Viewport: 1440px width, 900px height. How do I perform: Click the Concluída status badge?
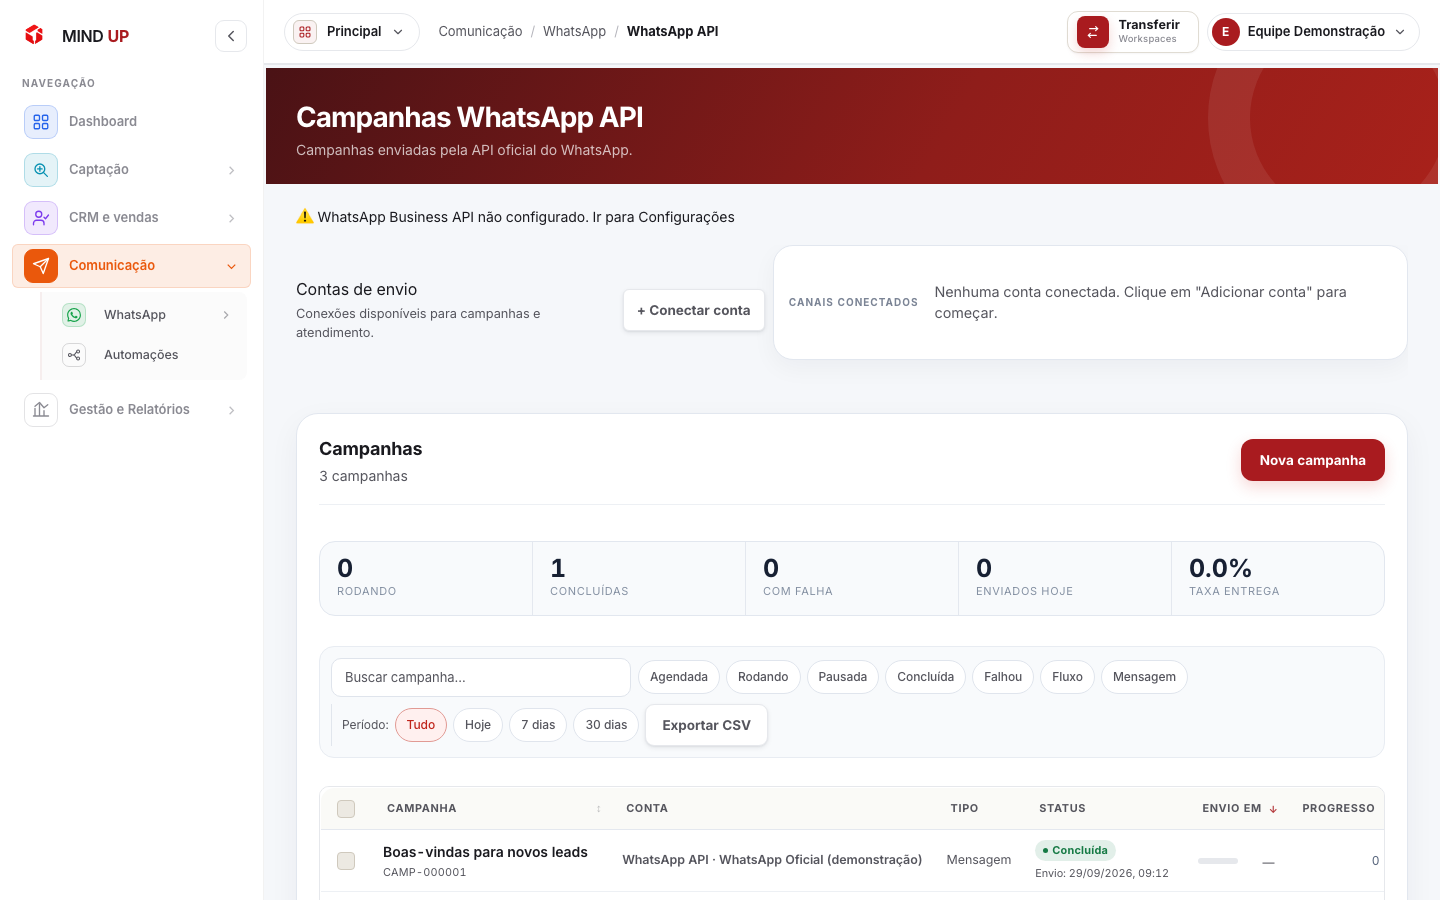[x=1075, y=850]
